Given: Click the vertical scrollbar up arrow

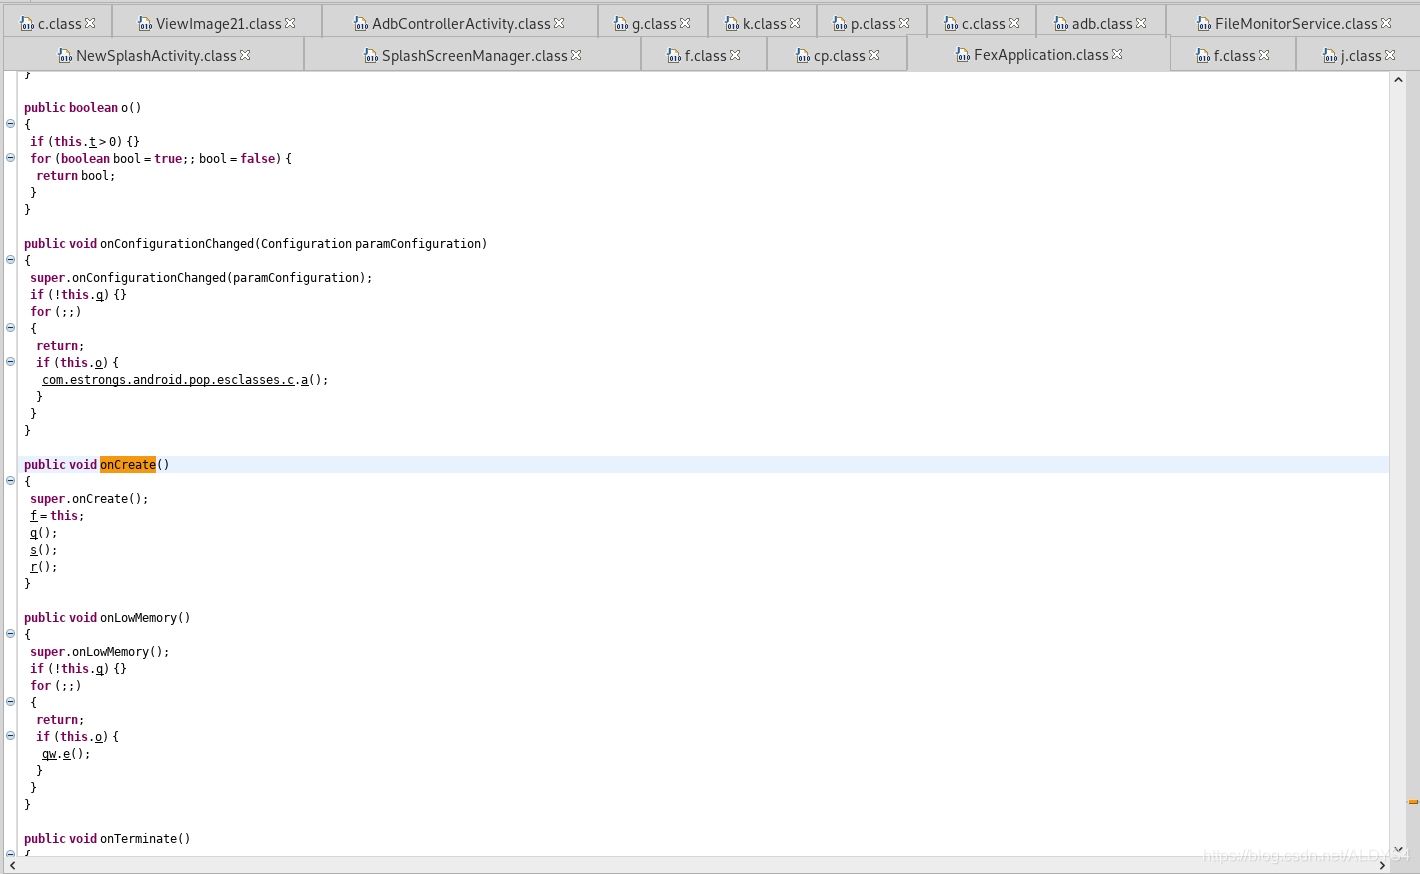Looking at the screenshot, I should tap(1398, 80).
